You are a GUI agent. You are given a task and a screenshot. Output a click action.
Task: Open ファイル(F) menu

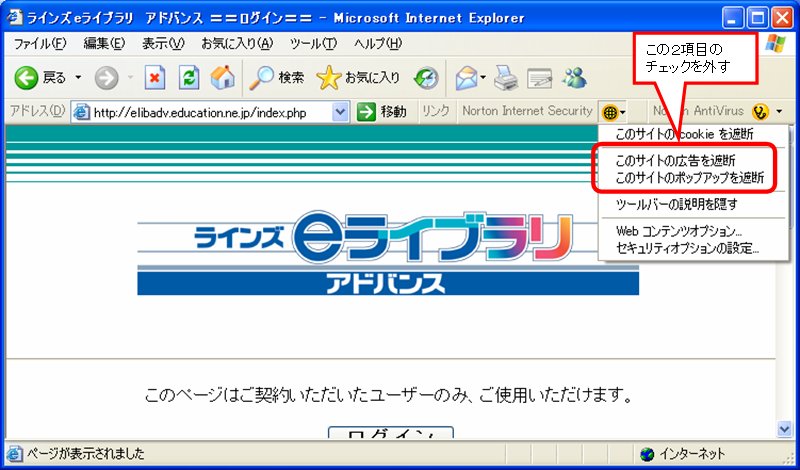pos(40,44)
